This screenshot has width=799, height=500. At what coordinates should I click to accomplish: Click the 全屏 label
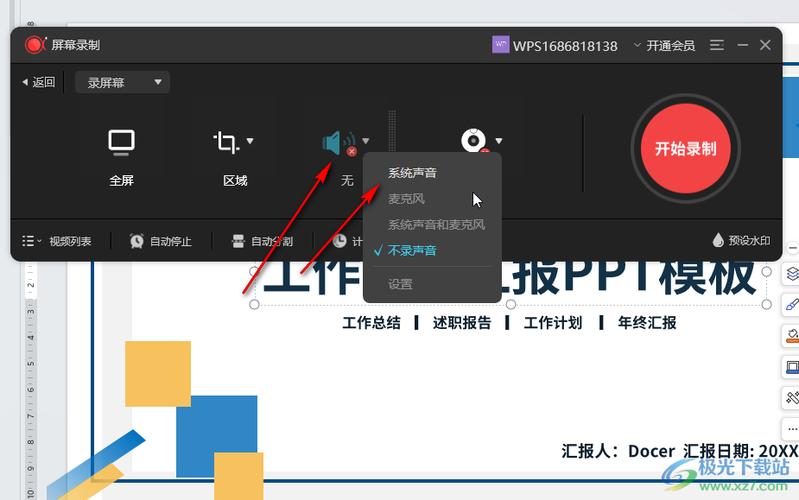121,180
